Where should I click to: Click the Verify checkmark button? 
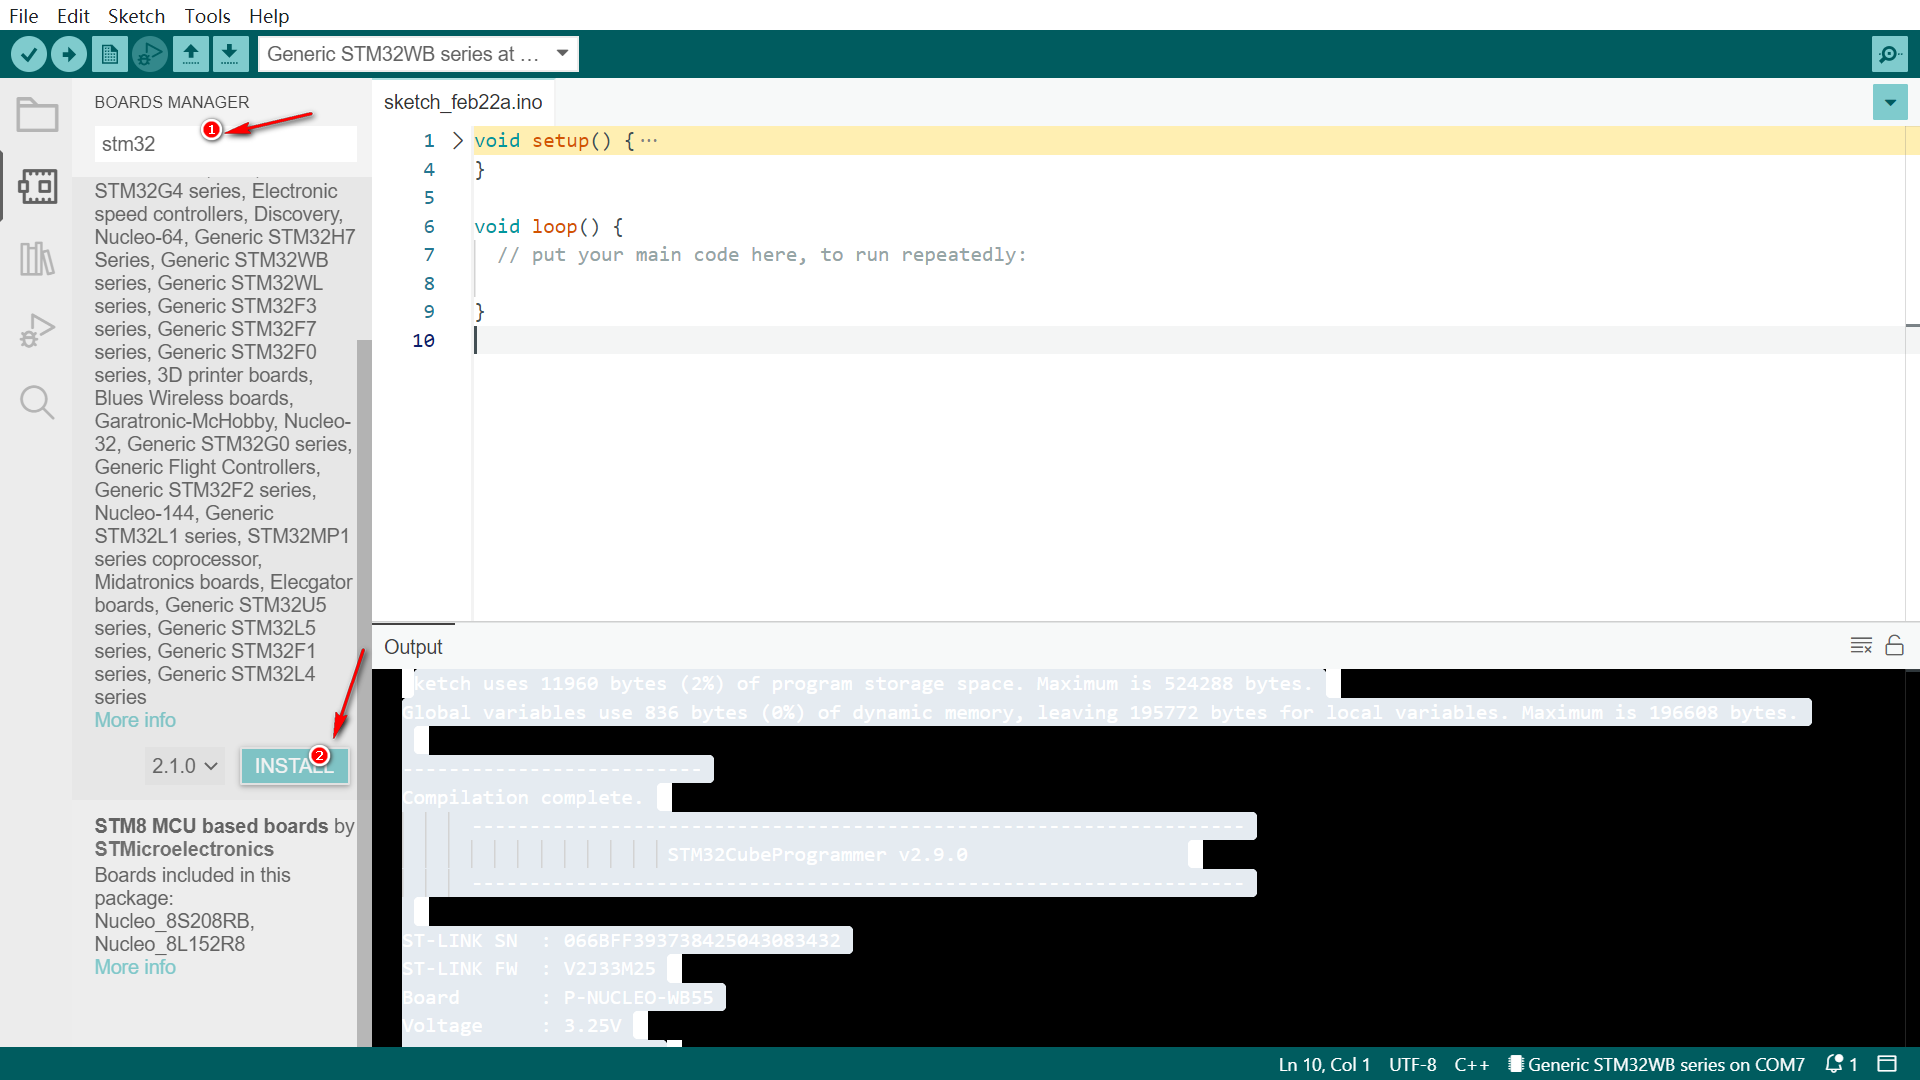click(x=29, y=54)
